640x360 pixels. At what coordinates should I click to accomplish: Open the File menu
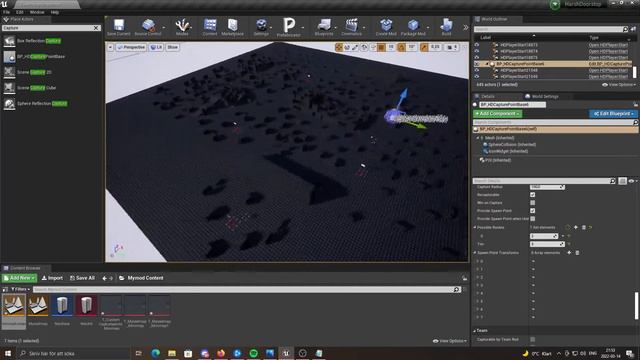pyautogui.click(x=7, y=12)
